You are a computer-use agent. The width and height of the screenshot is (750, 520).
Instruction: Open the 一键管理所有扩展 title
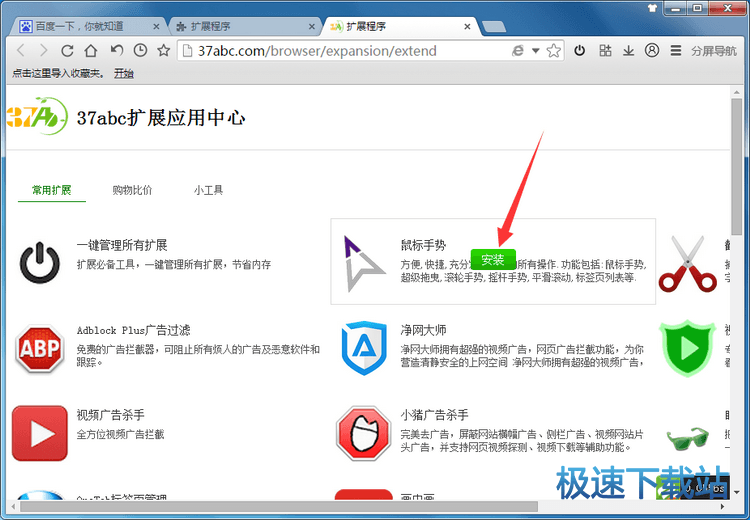point(122,245)
